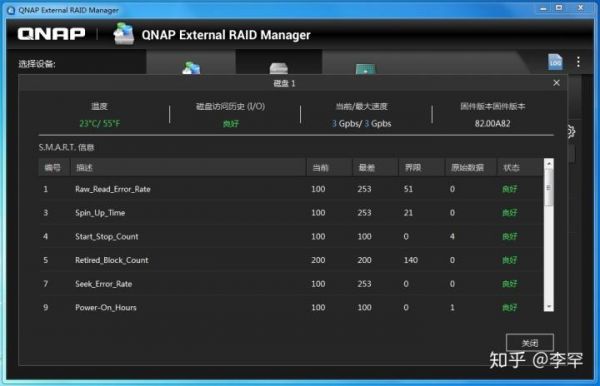Open the three-dot more options menu
This screenshot has width=600, height=386.
(x=579, y=62)
